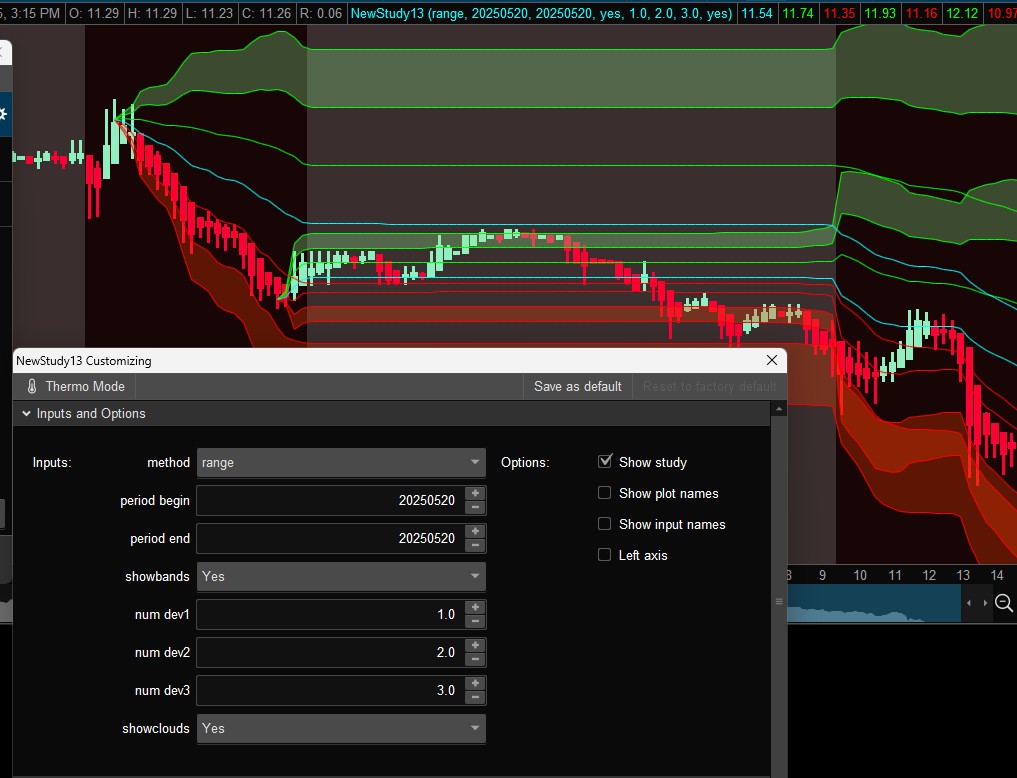Click the grip handle left of overview strip
The image size is (1017, 778).
(x=779, y=602)
